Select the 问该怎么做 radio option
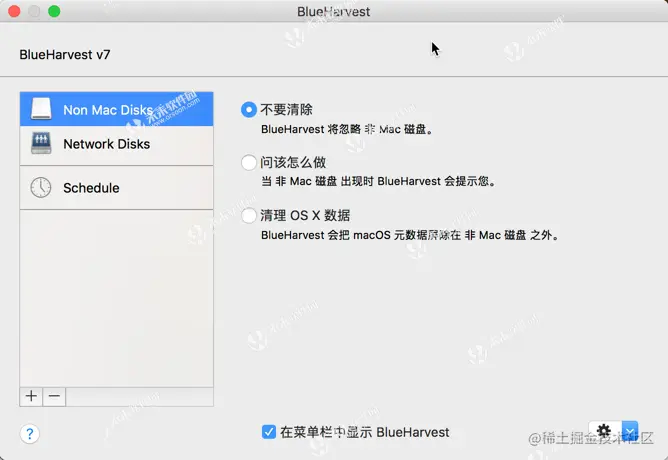The image size is (668, 460). point(249,162)
